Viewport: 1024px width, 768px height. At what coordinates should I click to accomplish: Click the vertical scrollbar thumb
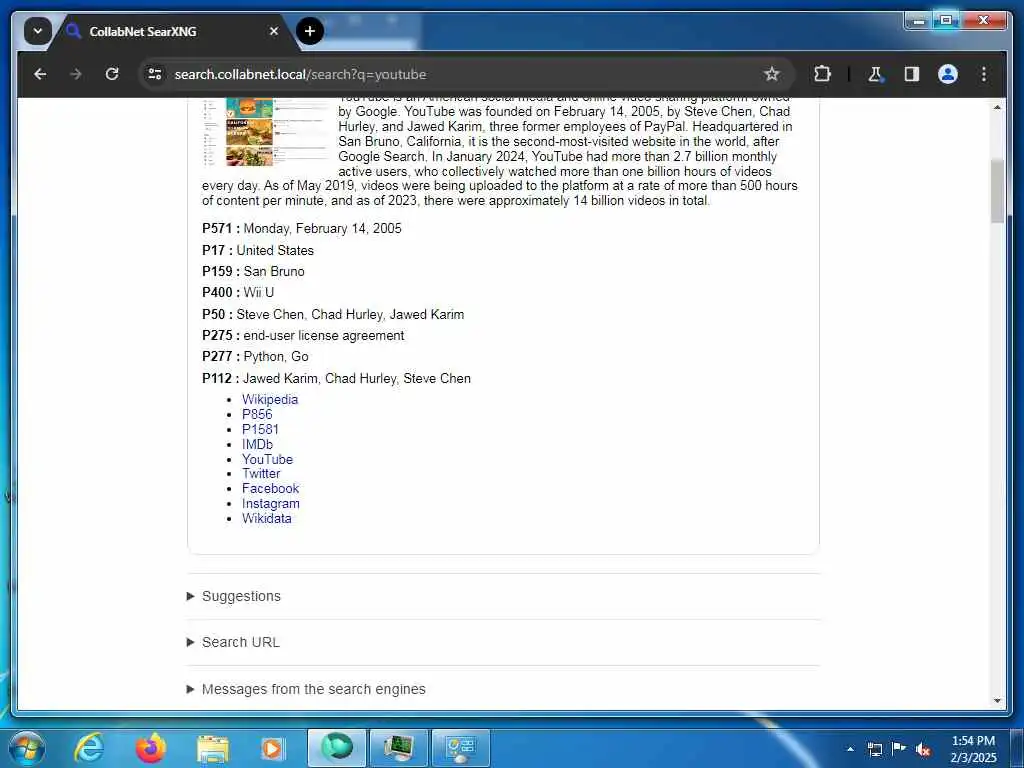coord(997,191)
